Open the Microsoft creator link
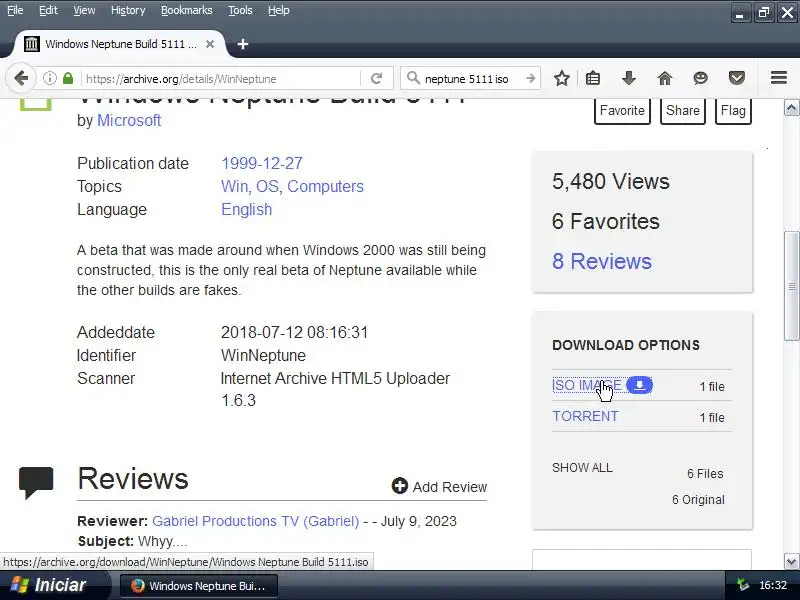The width and height of the screenshot is (800, 600). (129, 120)
